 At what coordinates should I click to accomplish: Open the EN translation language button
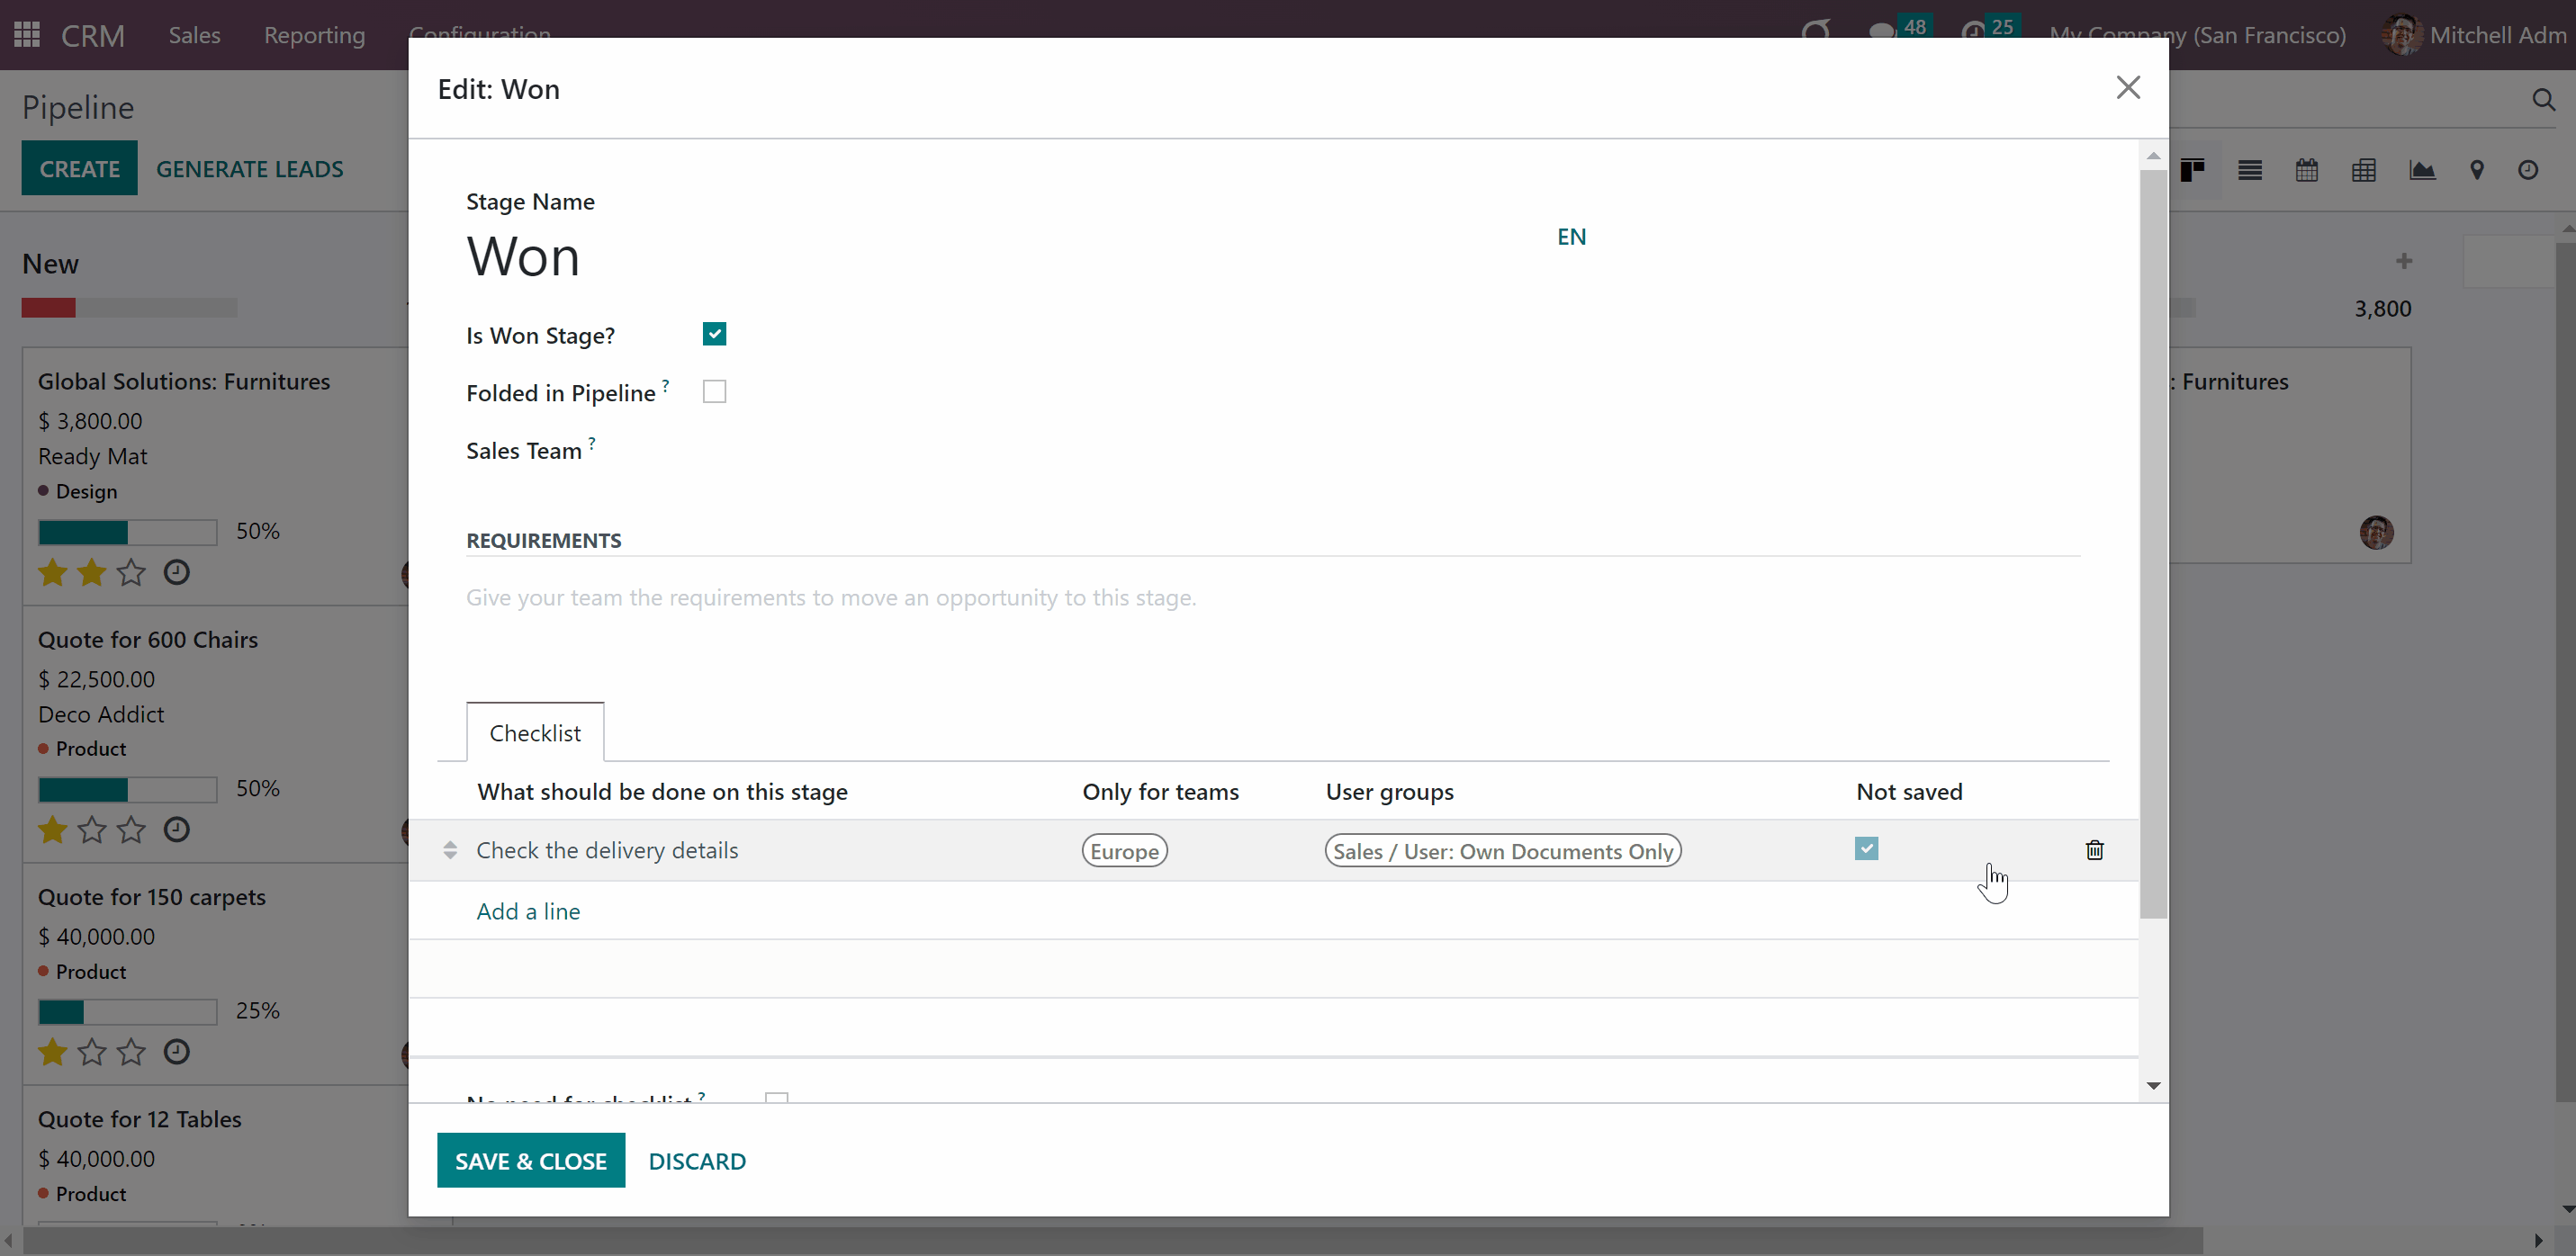[x=1571, y=237]
